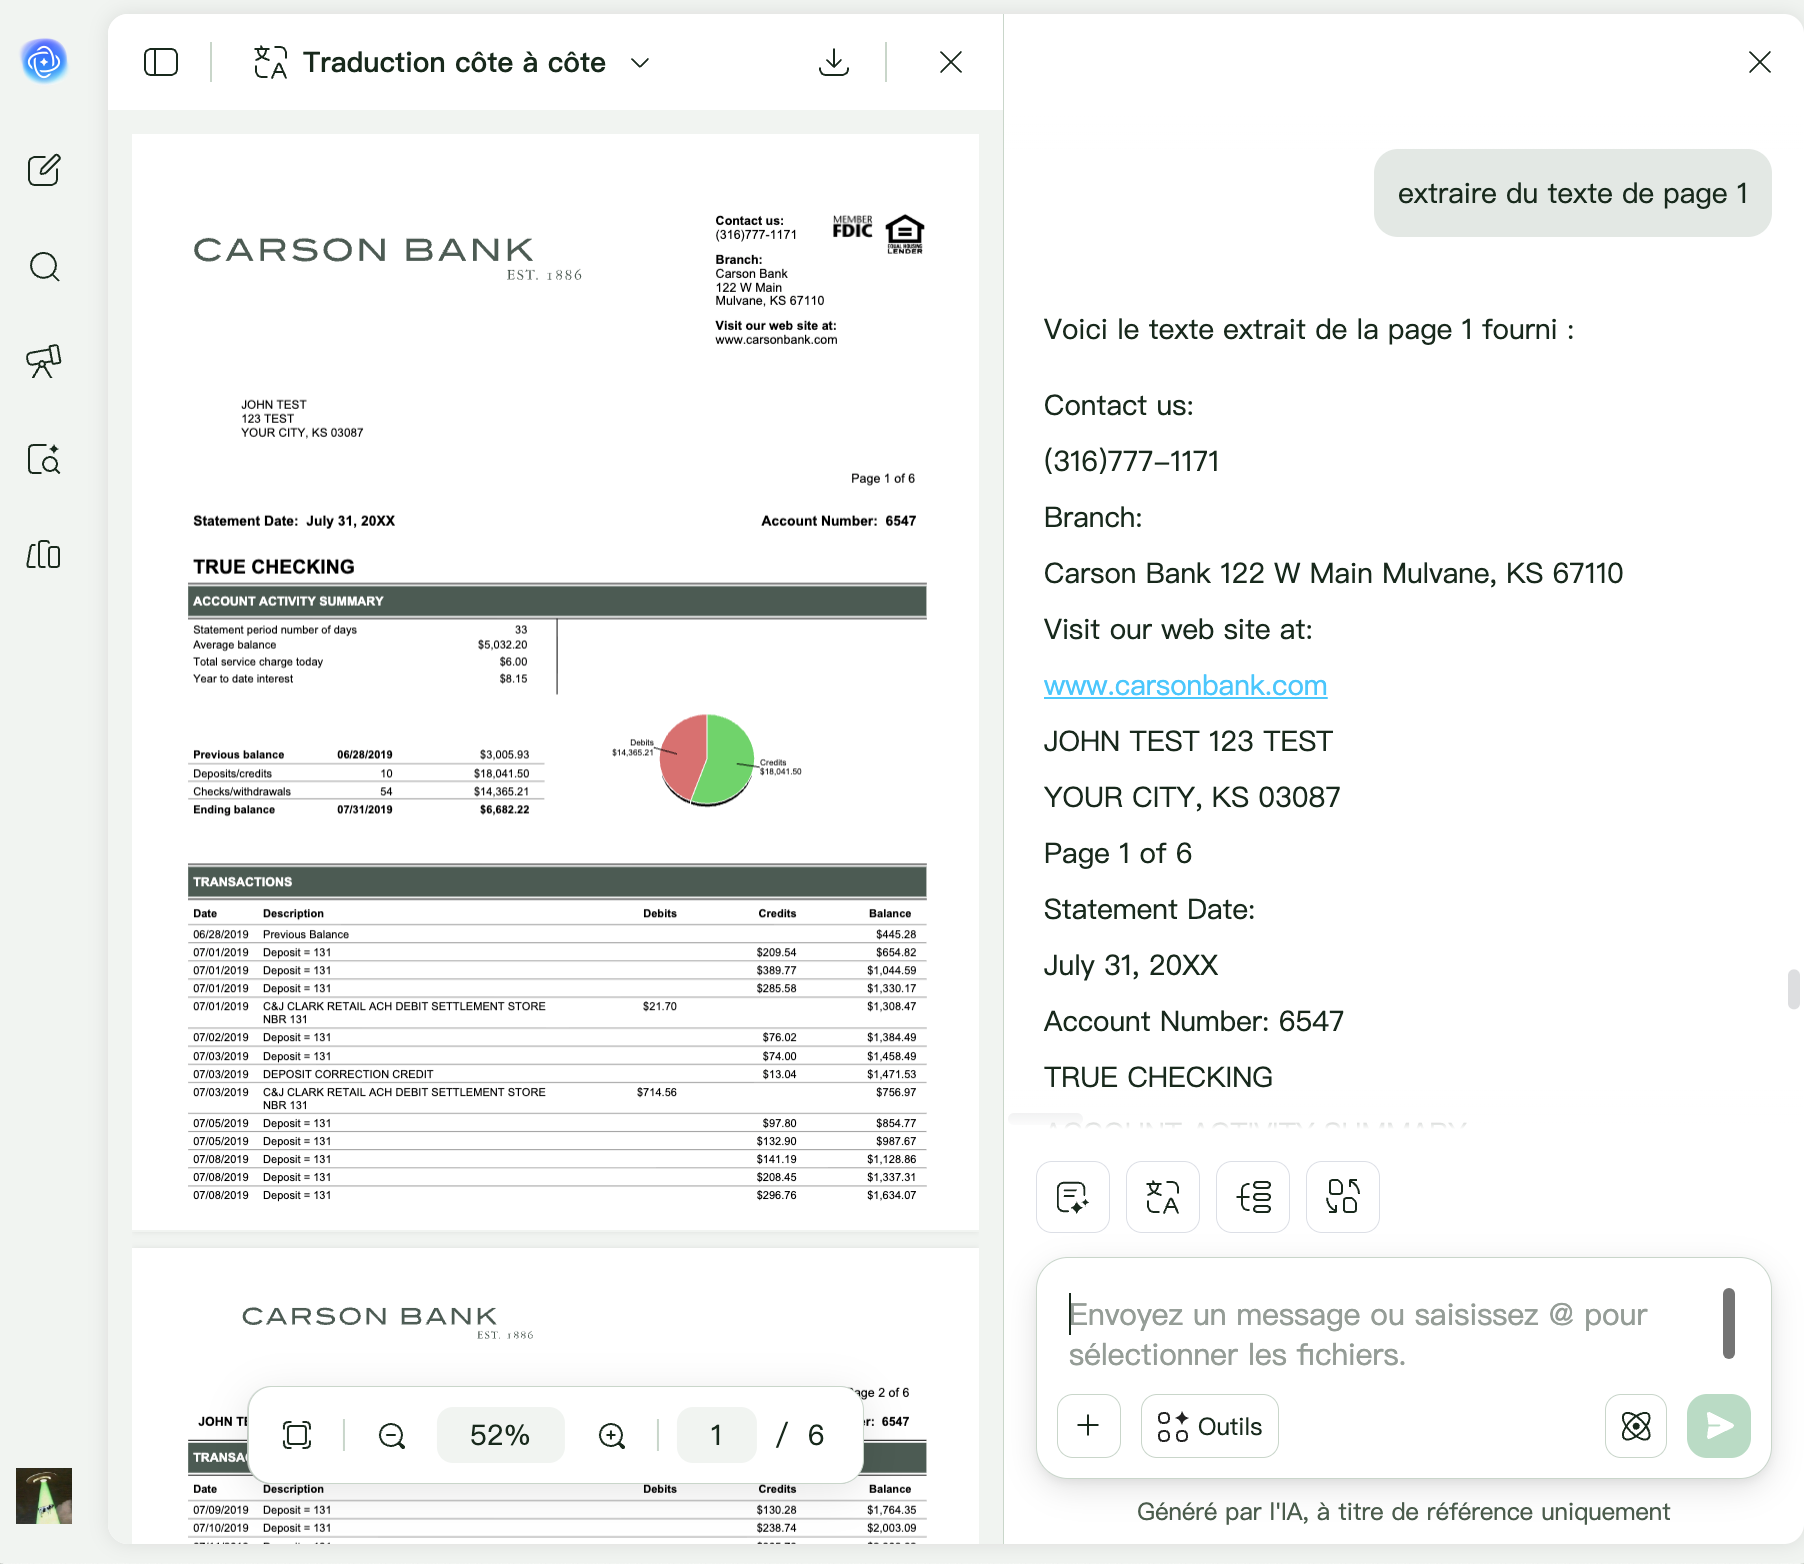Open search via the magnifier sidebar icon
1804x1564 pixels.
(x=44, y=266)
